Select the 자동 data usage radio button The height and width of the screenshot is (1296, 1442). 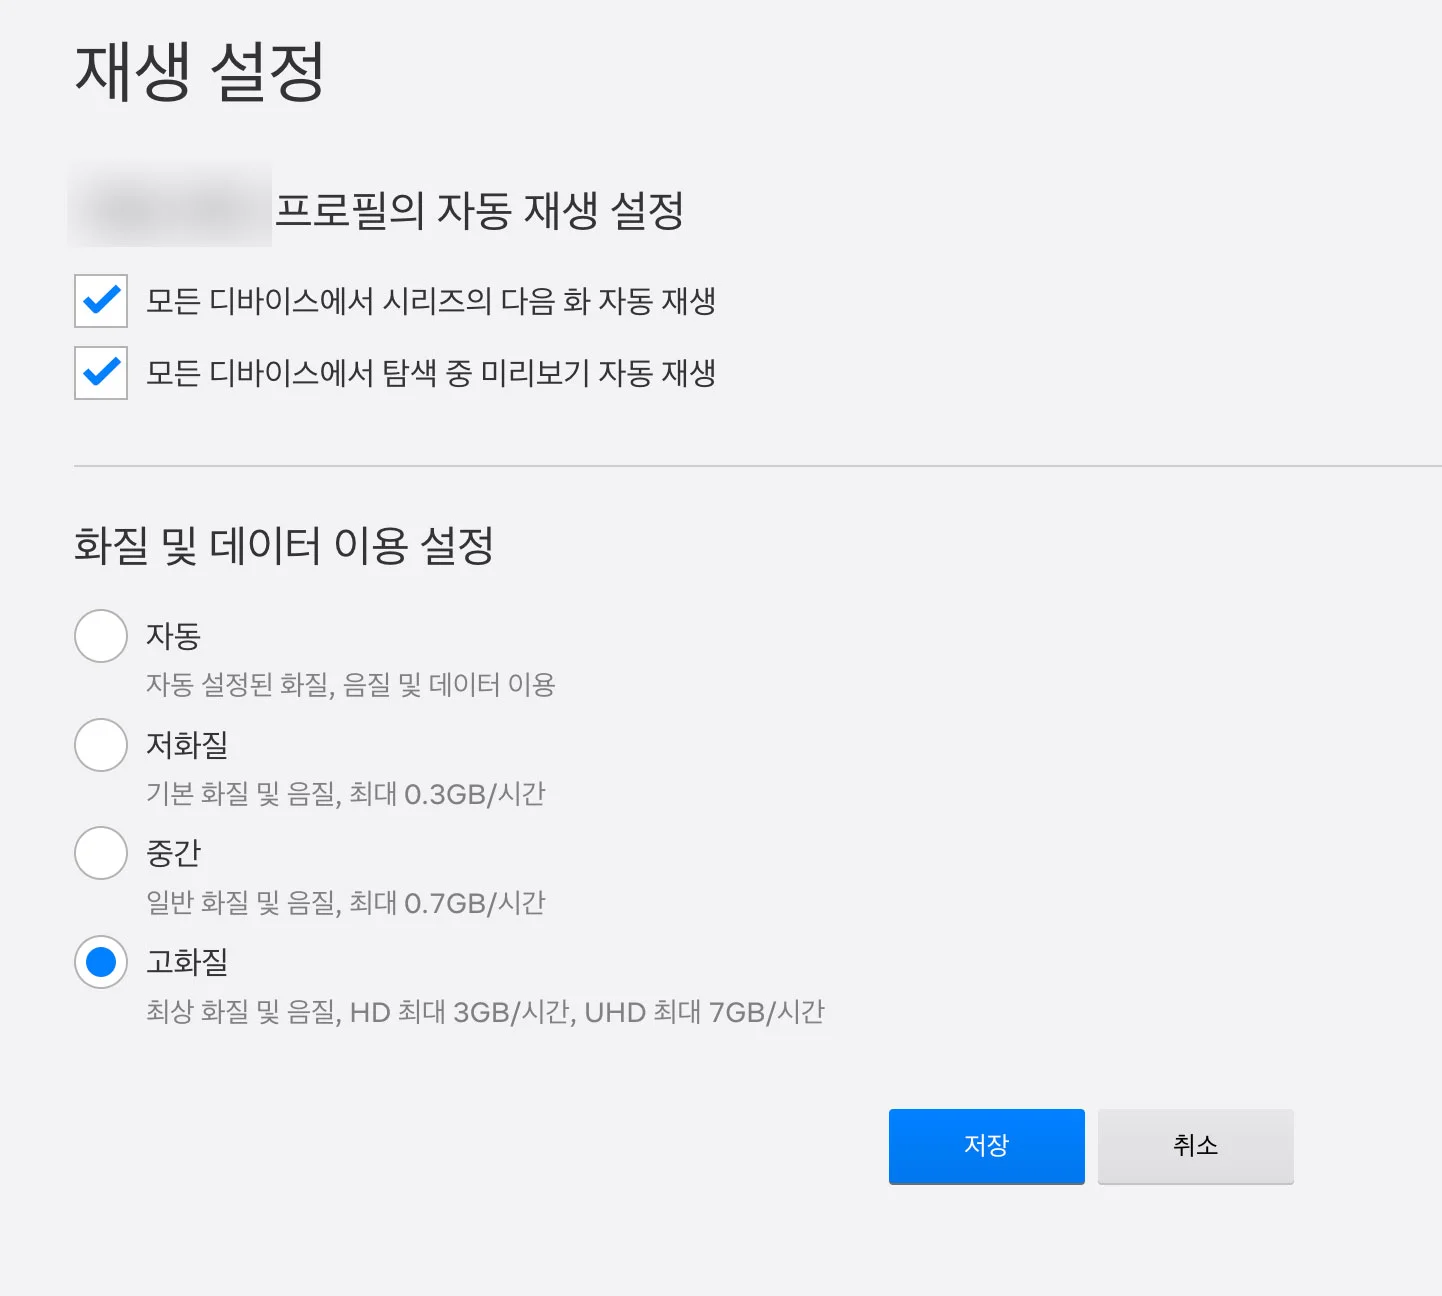click(101, 636)
